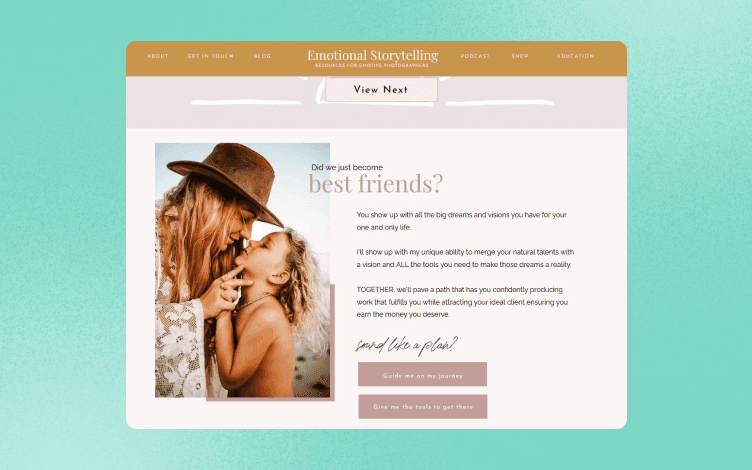The image size is (752, 470).
Task: Click the 'best friends?' heading
Action: click(376, 184)
